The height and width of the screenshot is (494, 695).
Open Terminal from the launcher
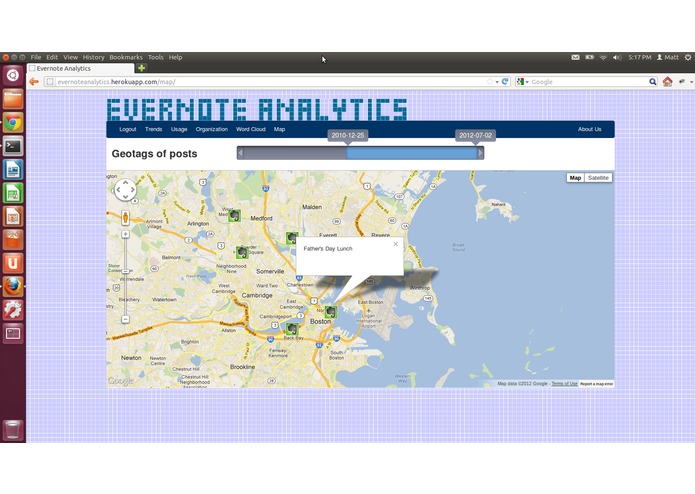tap(13, 146)
